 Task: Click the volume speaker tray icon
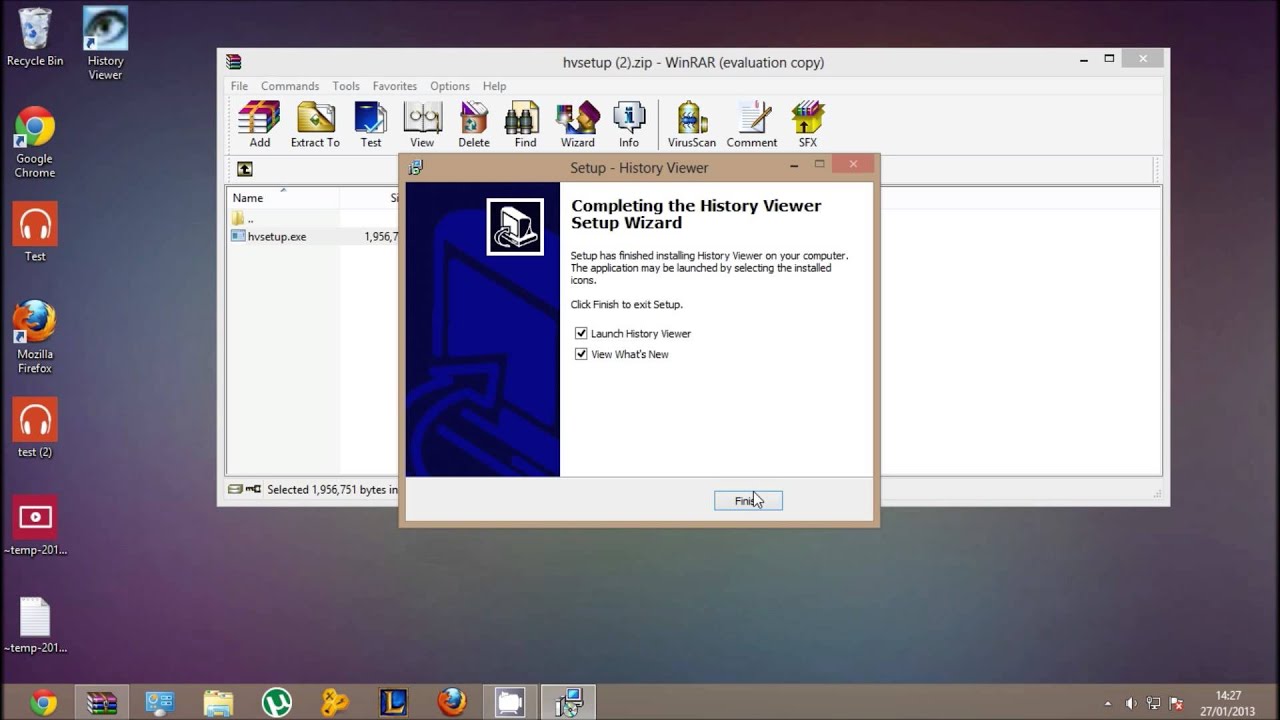tap(1131, 704)
